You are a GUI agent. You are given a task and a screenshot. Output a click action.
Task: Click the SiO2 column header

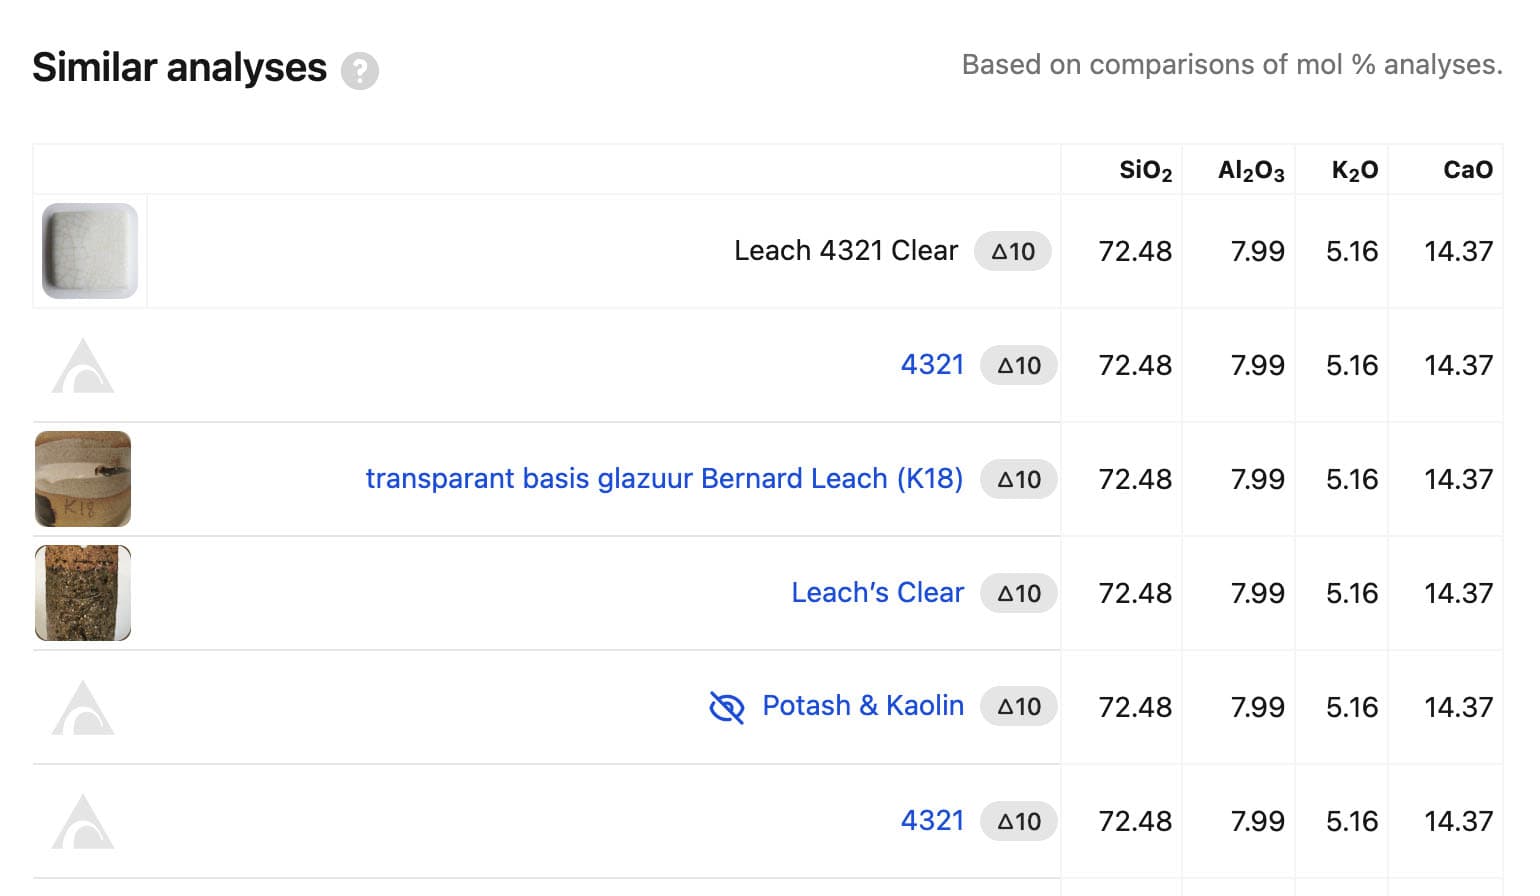[1145, 170]
